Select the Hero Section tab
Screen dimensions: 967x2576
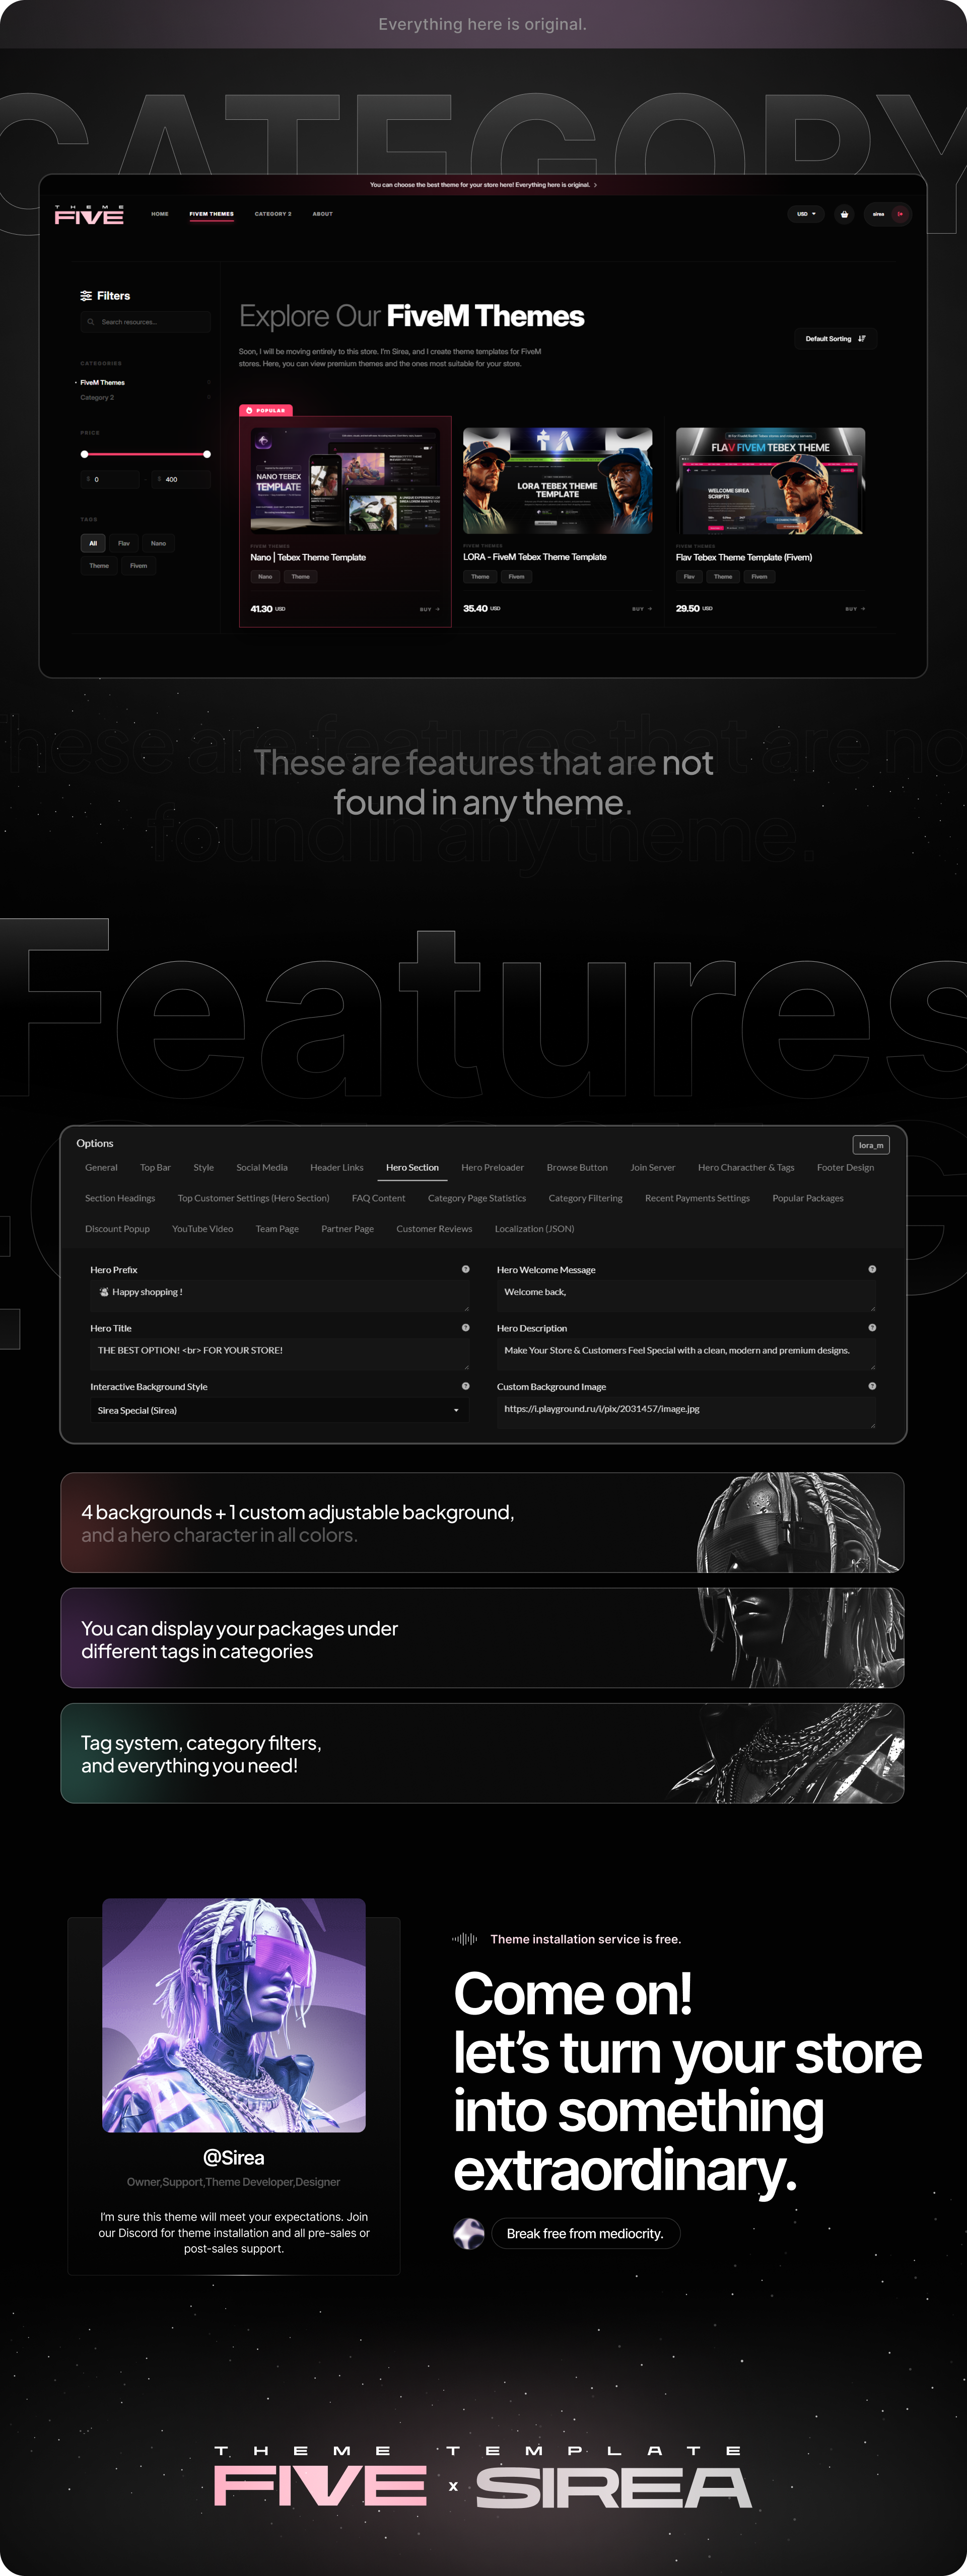pyautogui.click(x=412, y=1167)
